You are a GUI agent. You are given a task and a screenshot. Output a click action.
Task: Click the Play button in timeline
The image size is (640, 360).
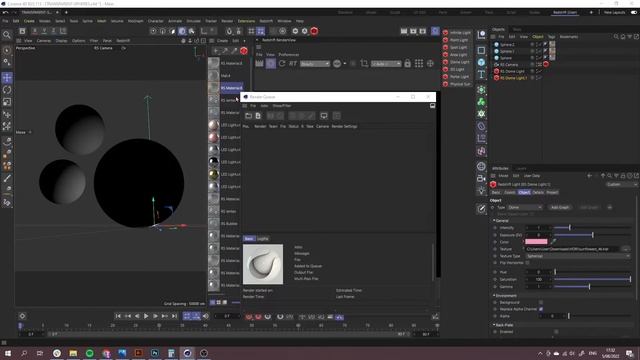pos(146,316)
